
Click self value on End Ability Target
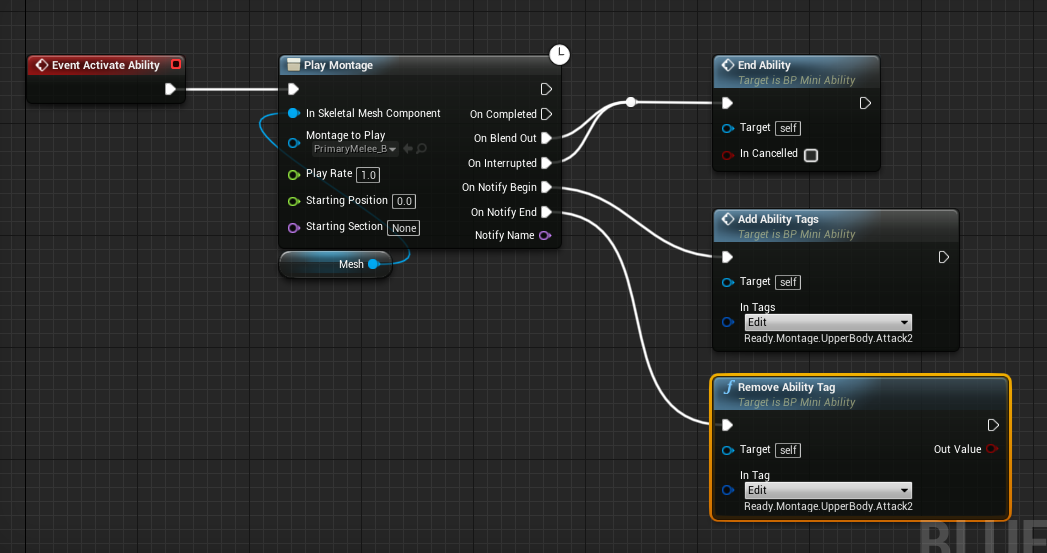pos(788,128)
